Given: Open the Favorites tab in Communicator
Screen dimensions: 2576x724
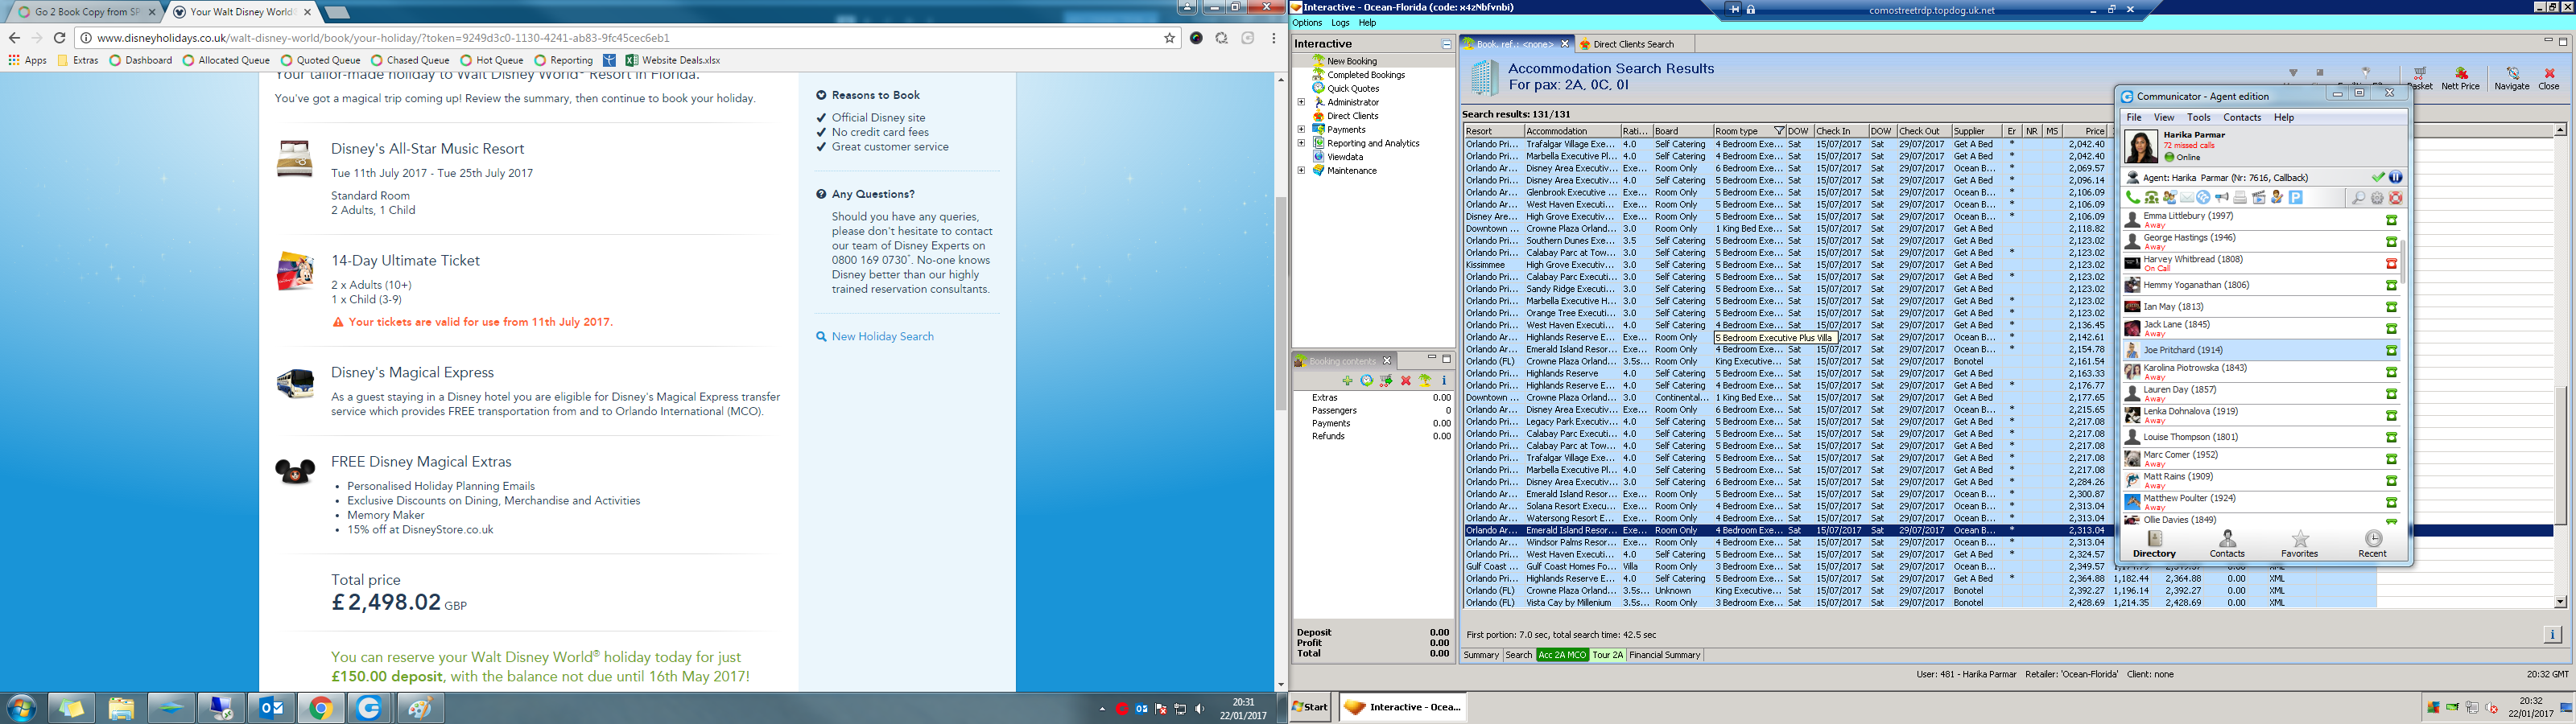Looking at the screenshot, I should [x=2299, y=544].
